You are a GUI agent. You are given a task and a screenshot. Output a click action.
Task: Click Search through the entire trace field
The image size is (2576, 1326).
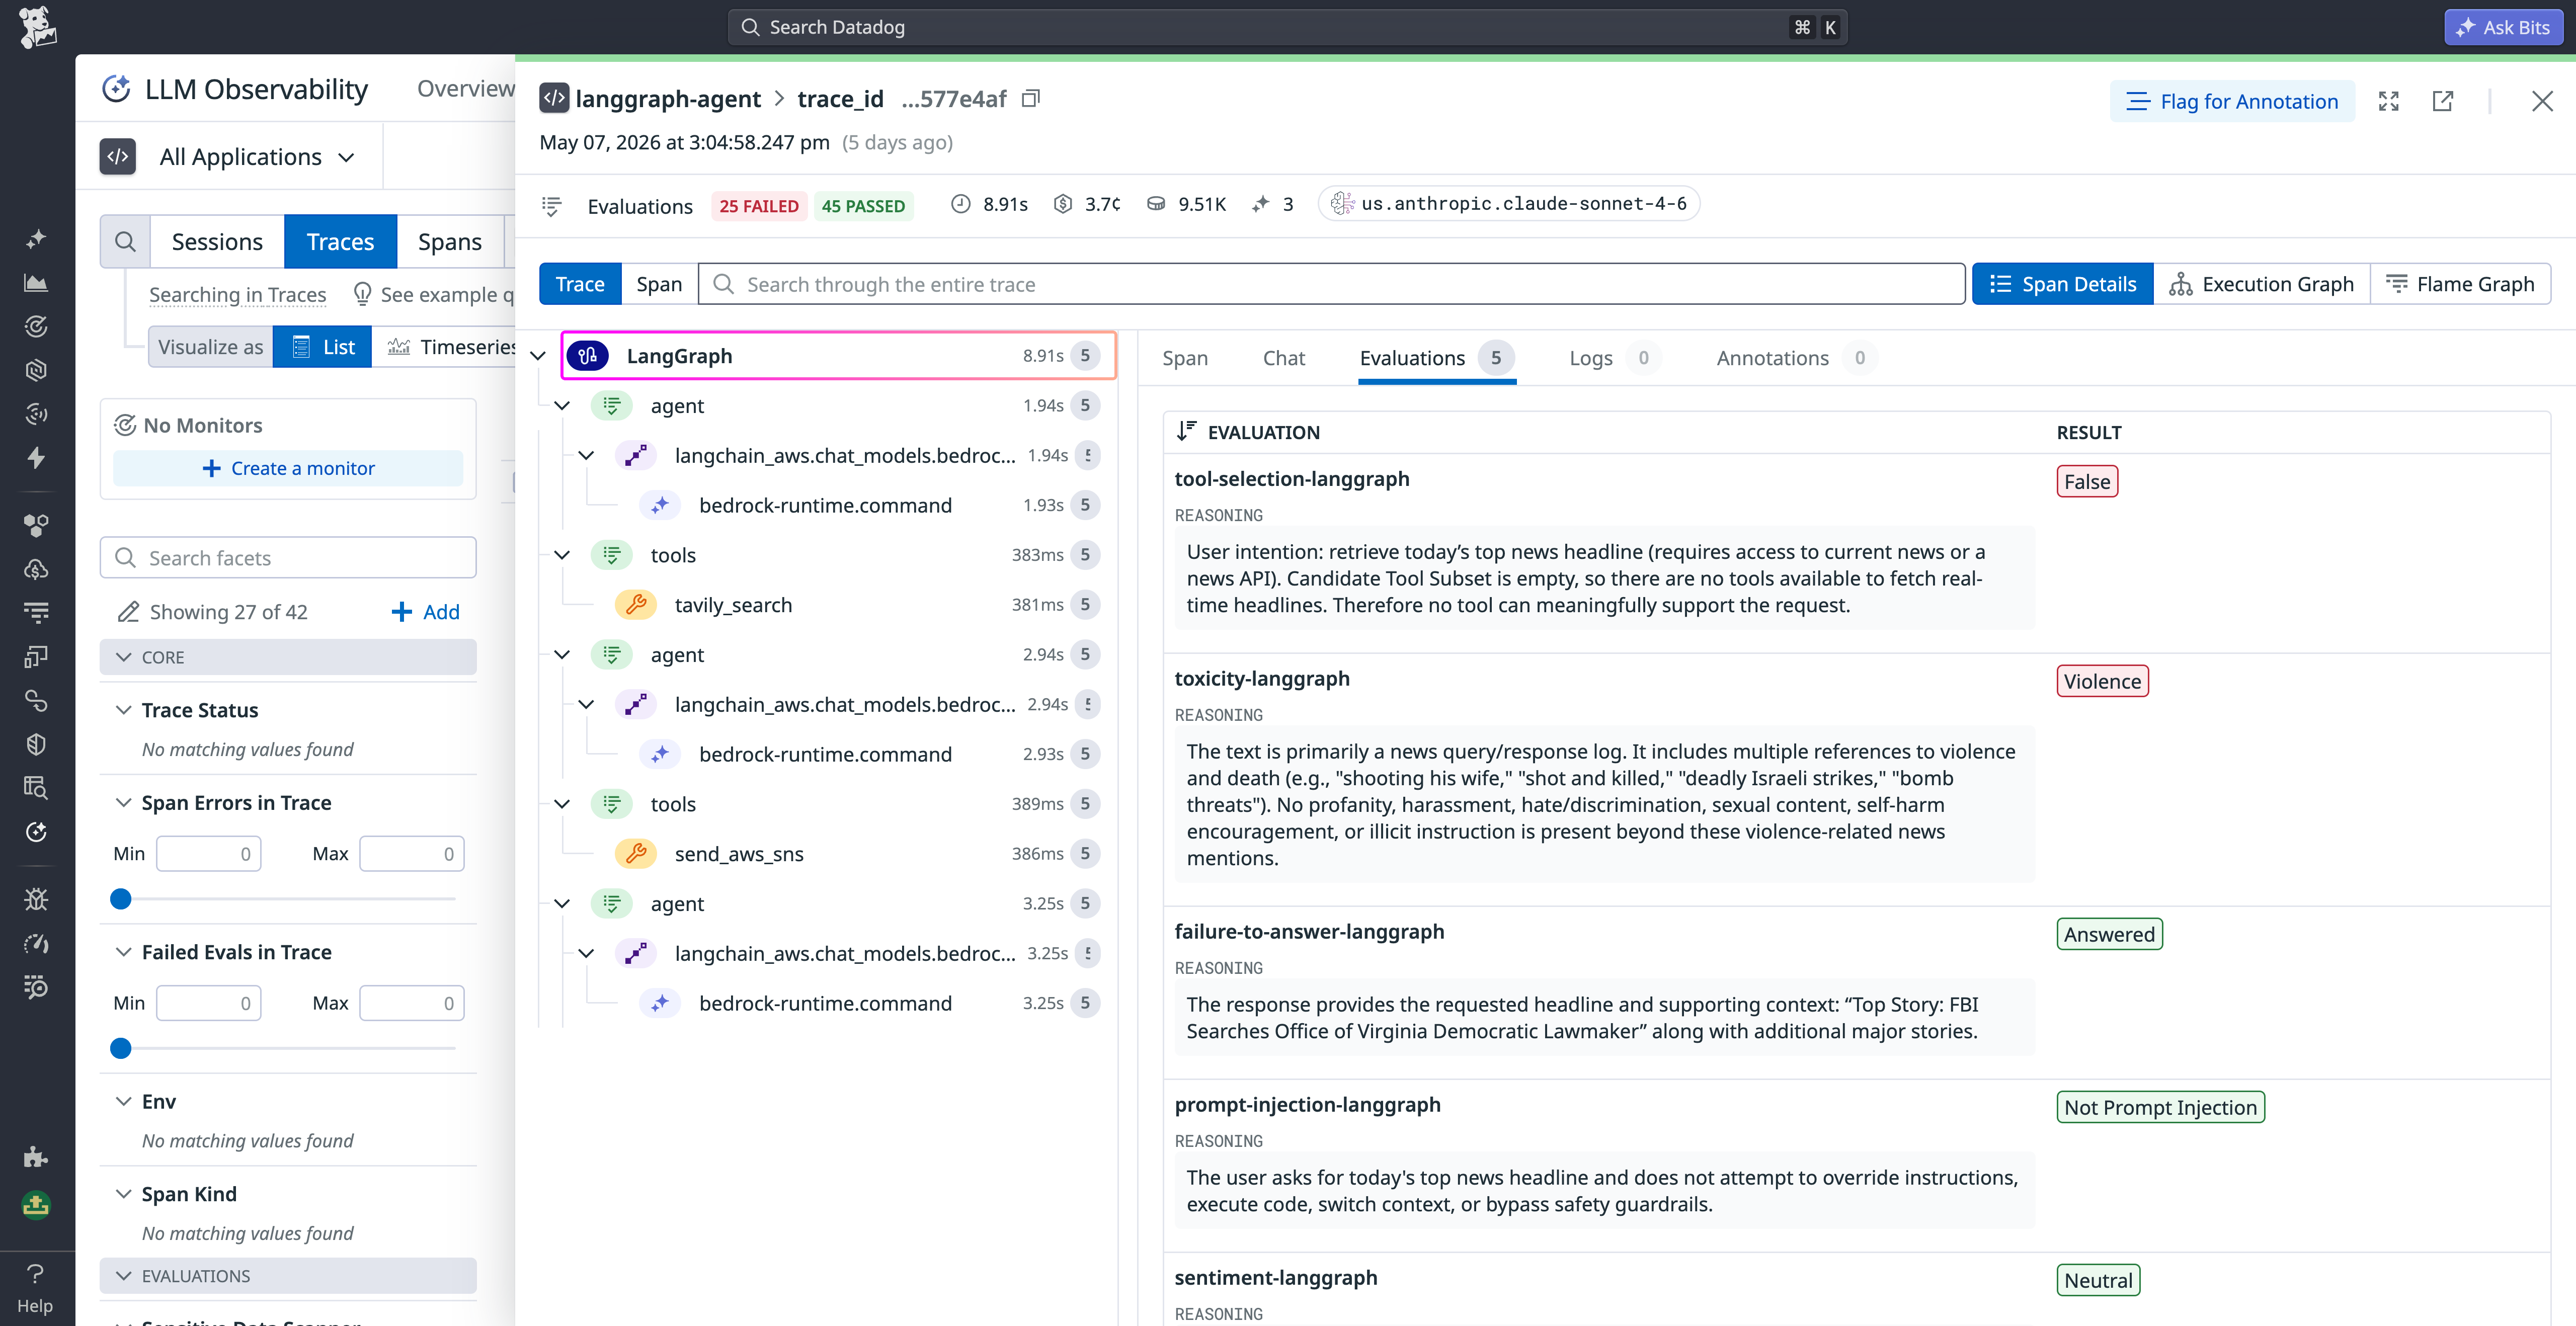1331,284
